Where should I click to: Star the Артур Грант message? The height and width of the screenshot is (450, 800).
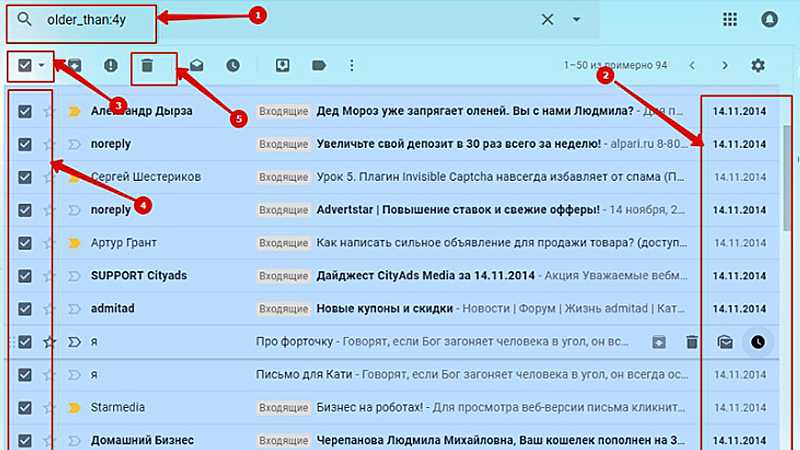[49, 243]
